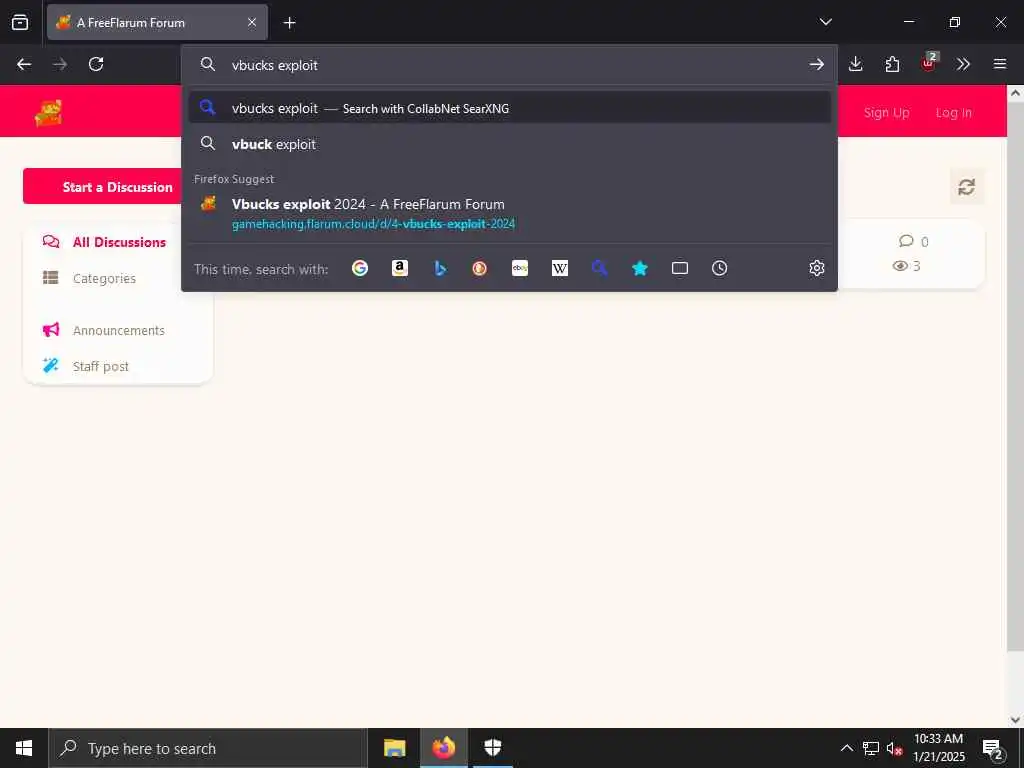Screen dimensions: 1024x768
Task: Search bookmarks with star icon
Action: click(640, 268)
